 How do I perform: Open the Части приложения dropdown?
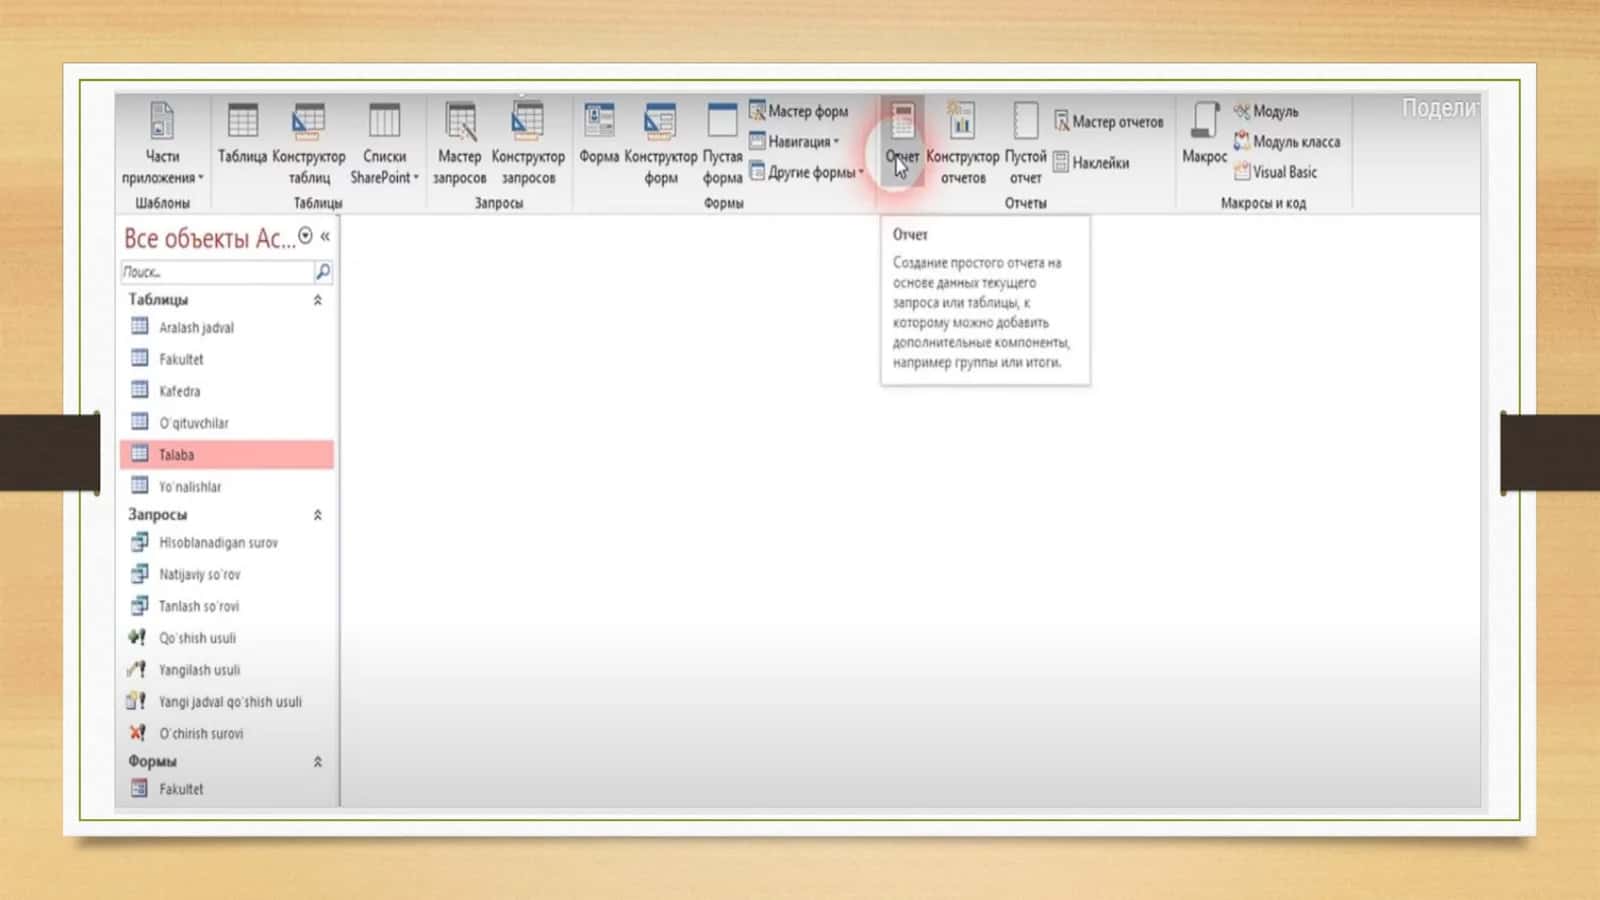(x=162, y=145)
